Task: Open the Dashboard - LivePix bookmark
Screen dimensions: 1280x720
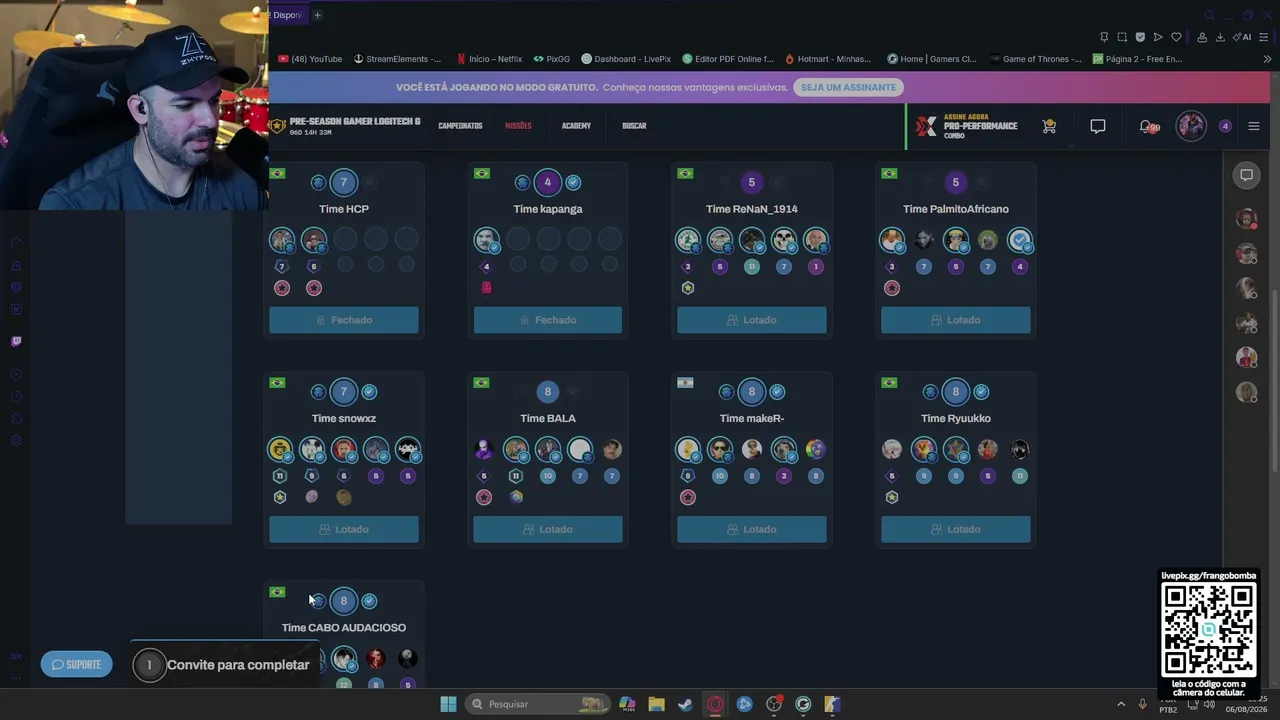Action: pyautogui.click(x=626, y=59)
